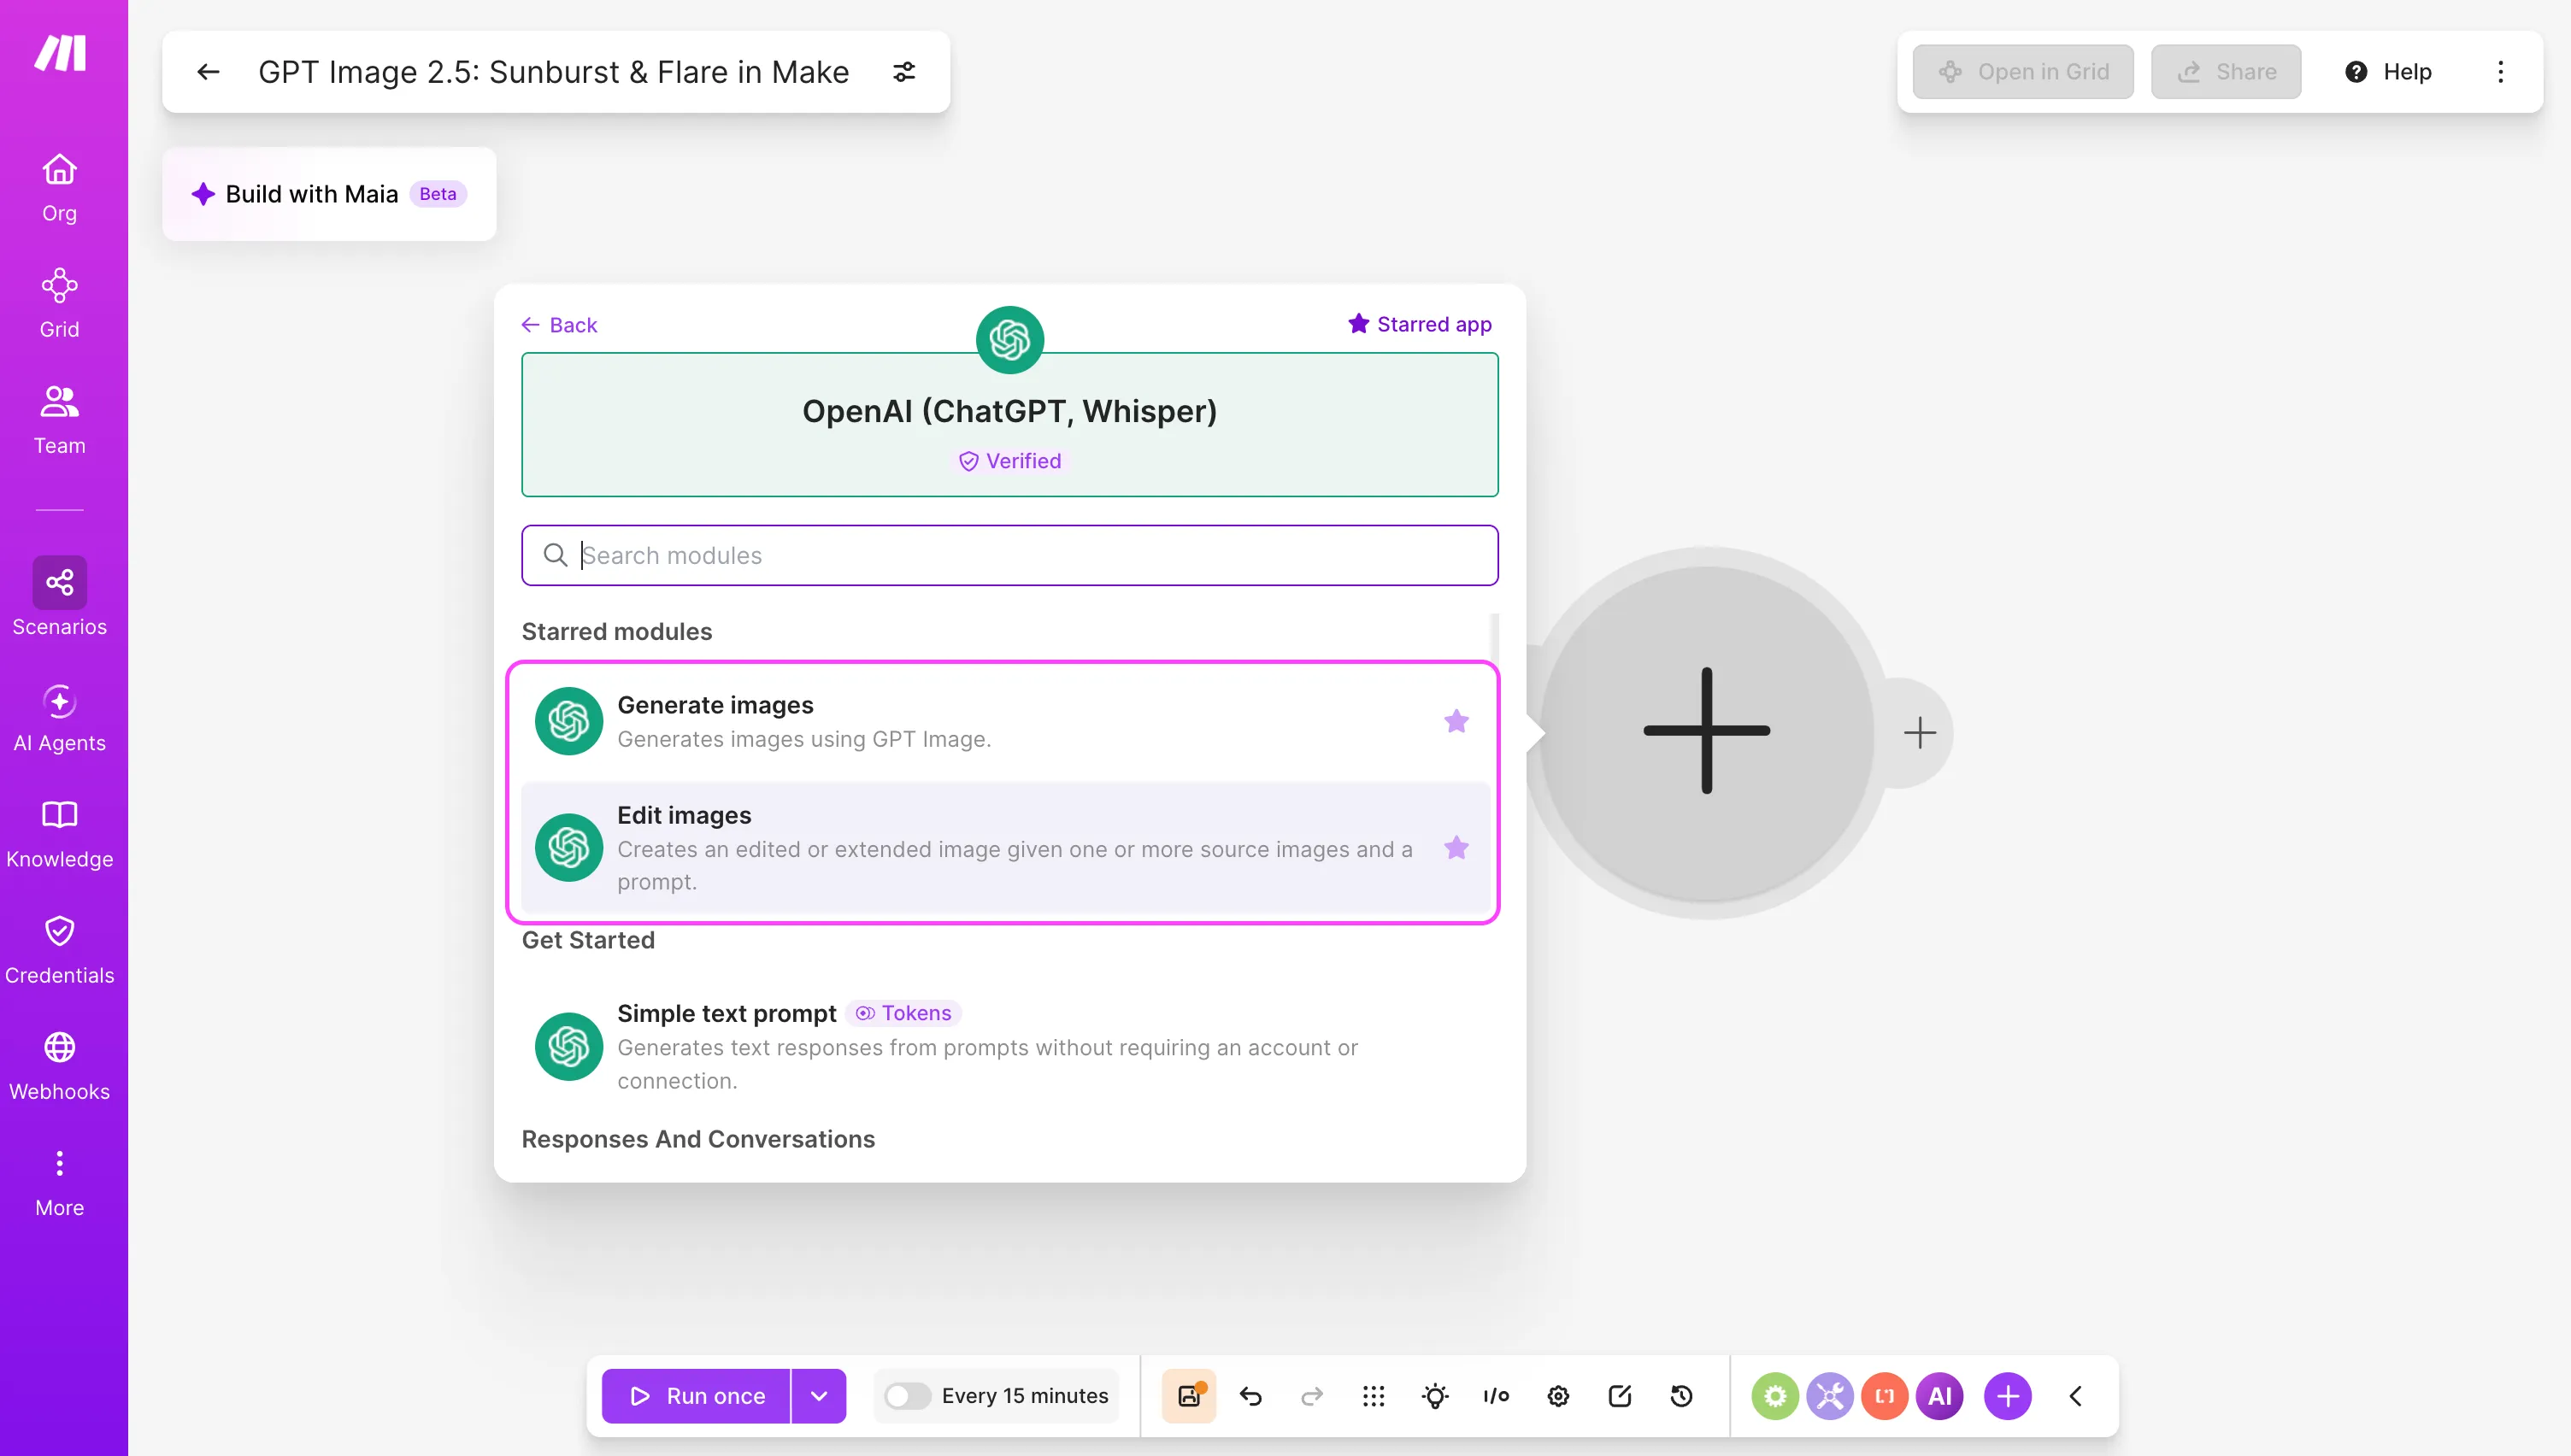Click the redo arrow
Viewport: 2571px width, 1456px height.
[1312, 1396]
